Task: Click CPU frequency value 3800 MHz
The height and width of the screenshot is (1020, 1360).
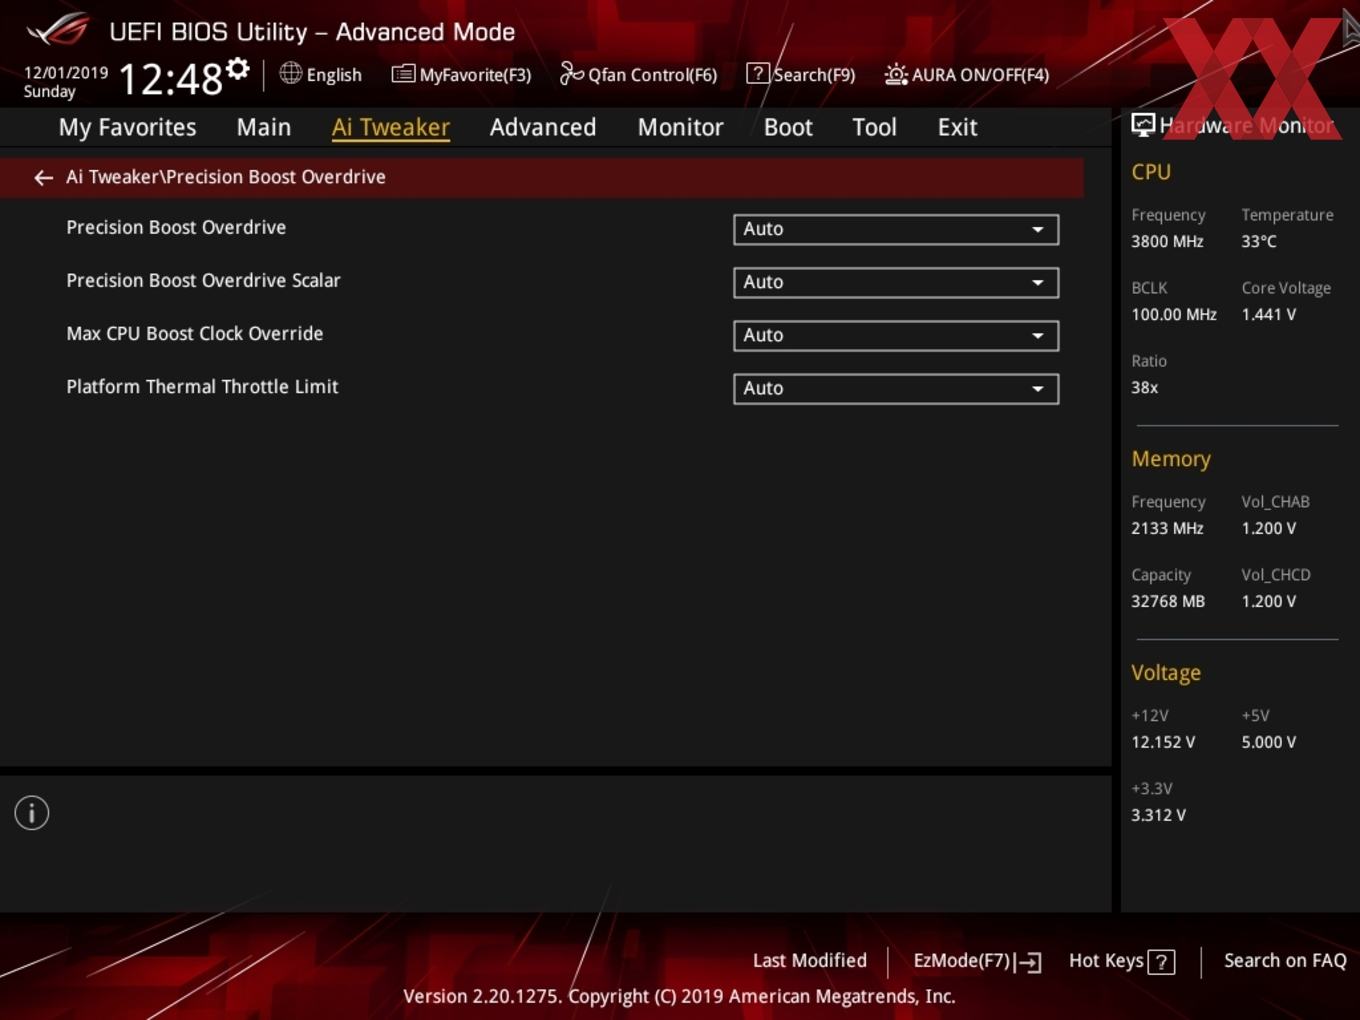Action: [x=1167, y=241]
